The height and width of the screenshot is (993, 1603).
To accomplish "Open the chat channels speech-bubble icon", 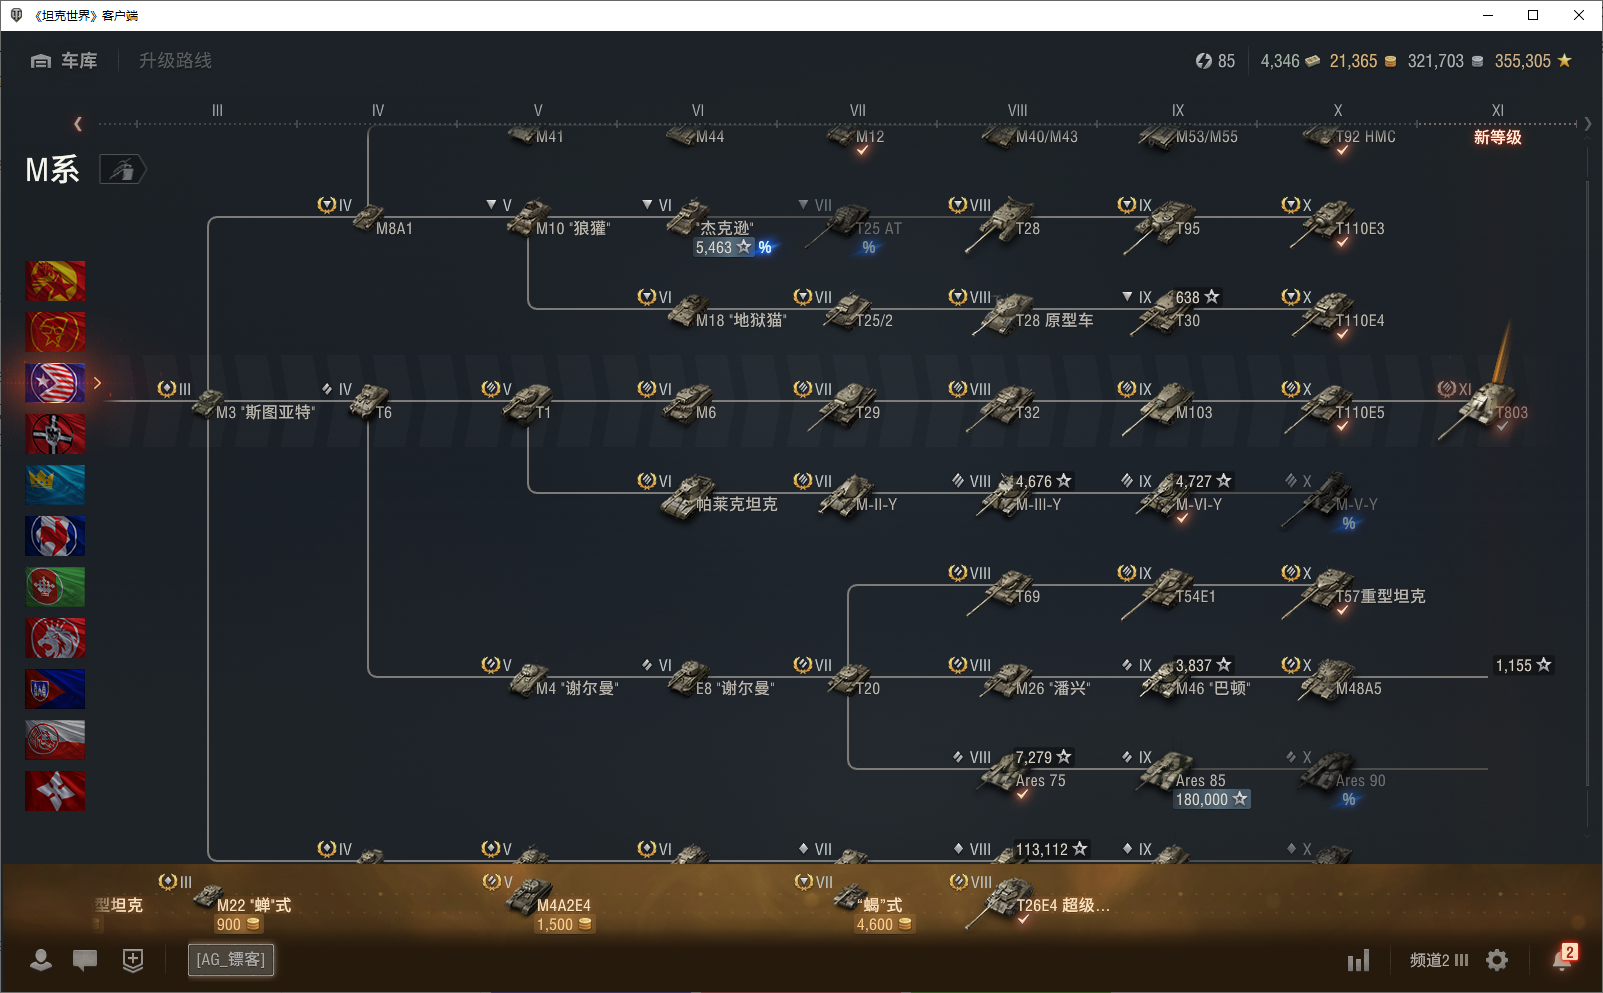I will (85, 960).
